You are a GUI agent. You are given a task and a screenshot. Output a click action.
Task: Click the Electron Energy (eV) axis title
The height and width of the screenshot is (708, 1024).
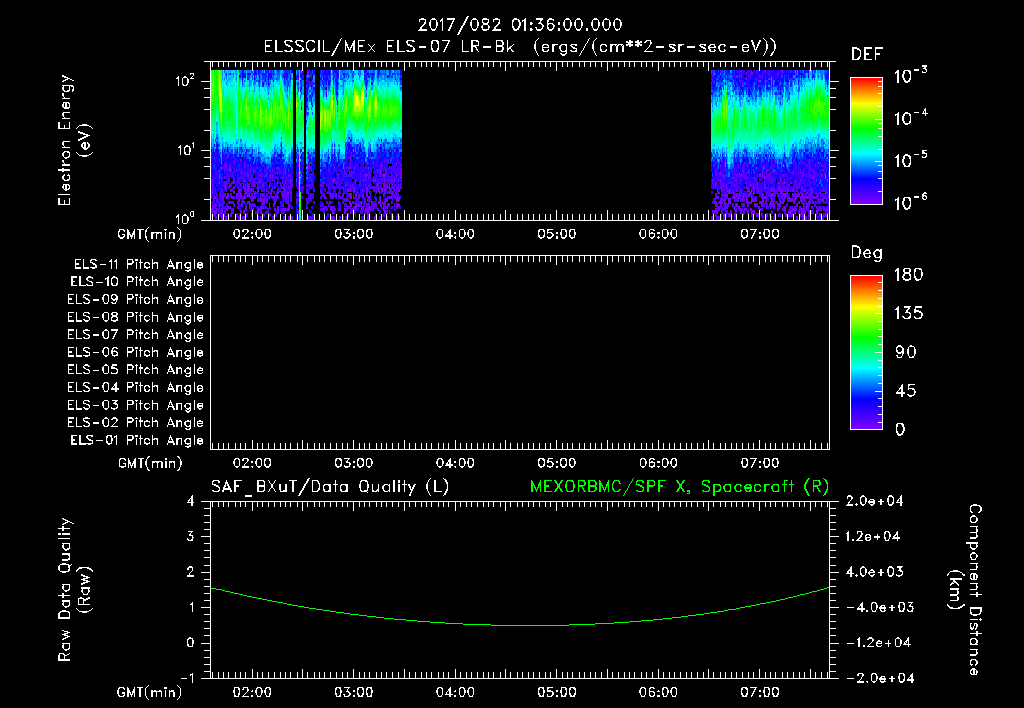point(74,140)
